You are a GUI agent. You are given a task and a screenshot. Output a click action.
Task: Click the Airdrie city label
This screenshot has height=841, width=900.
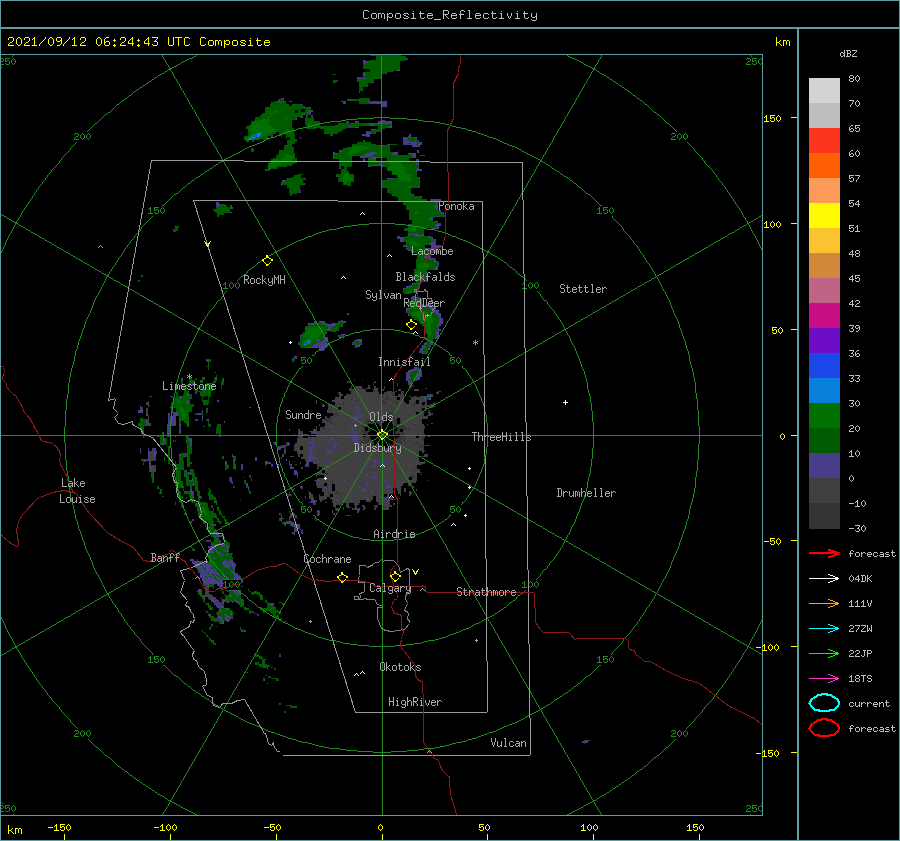pos(394,534)
